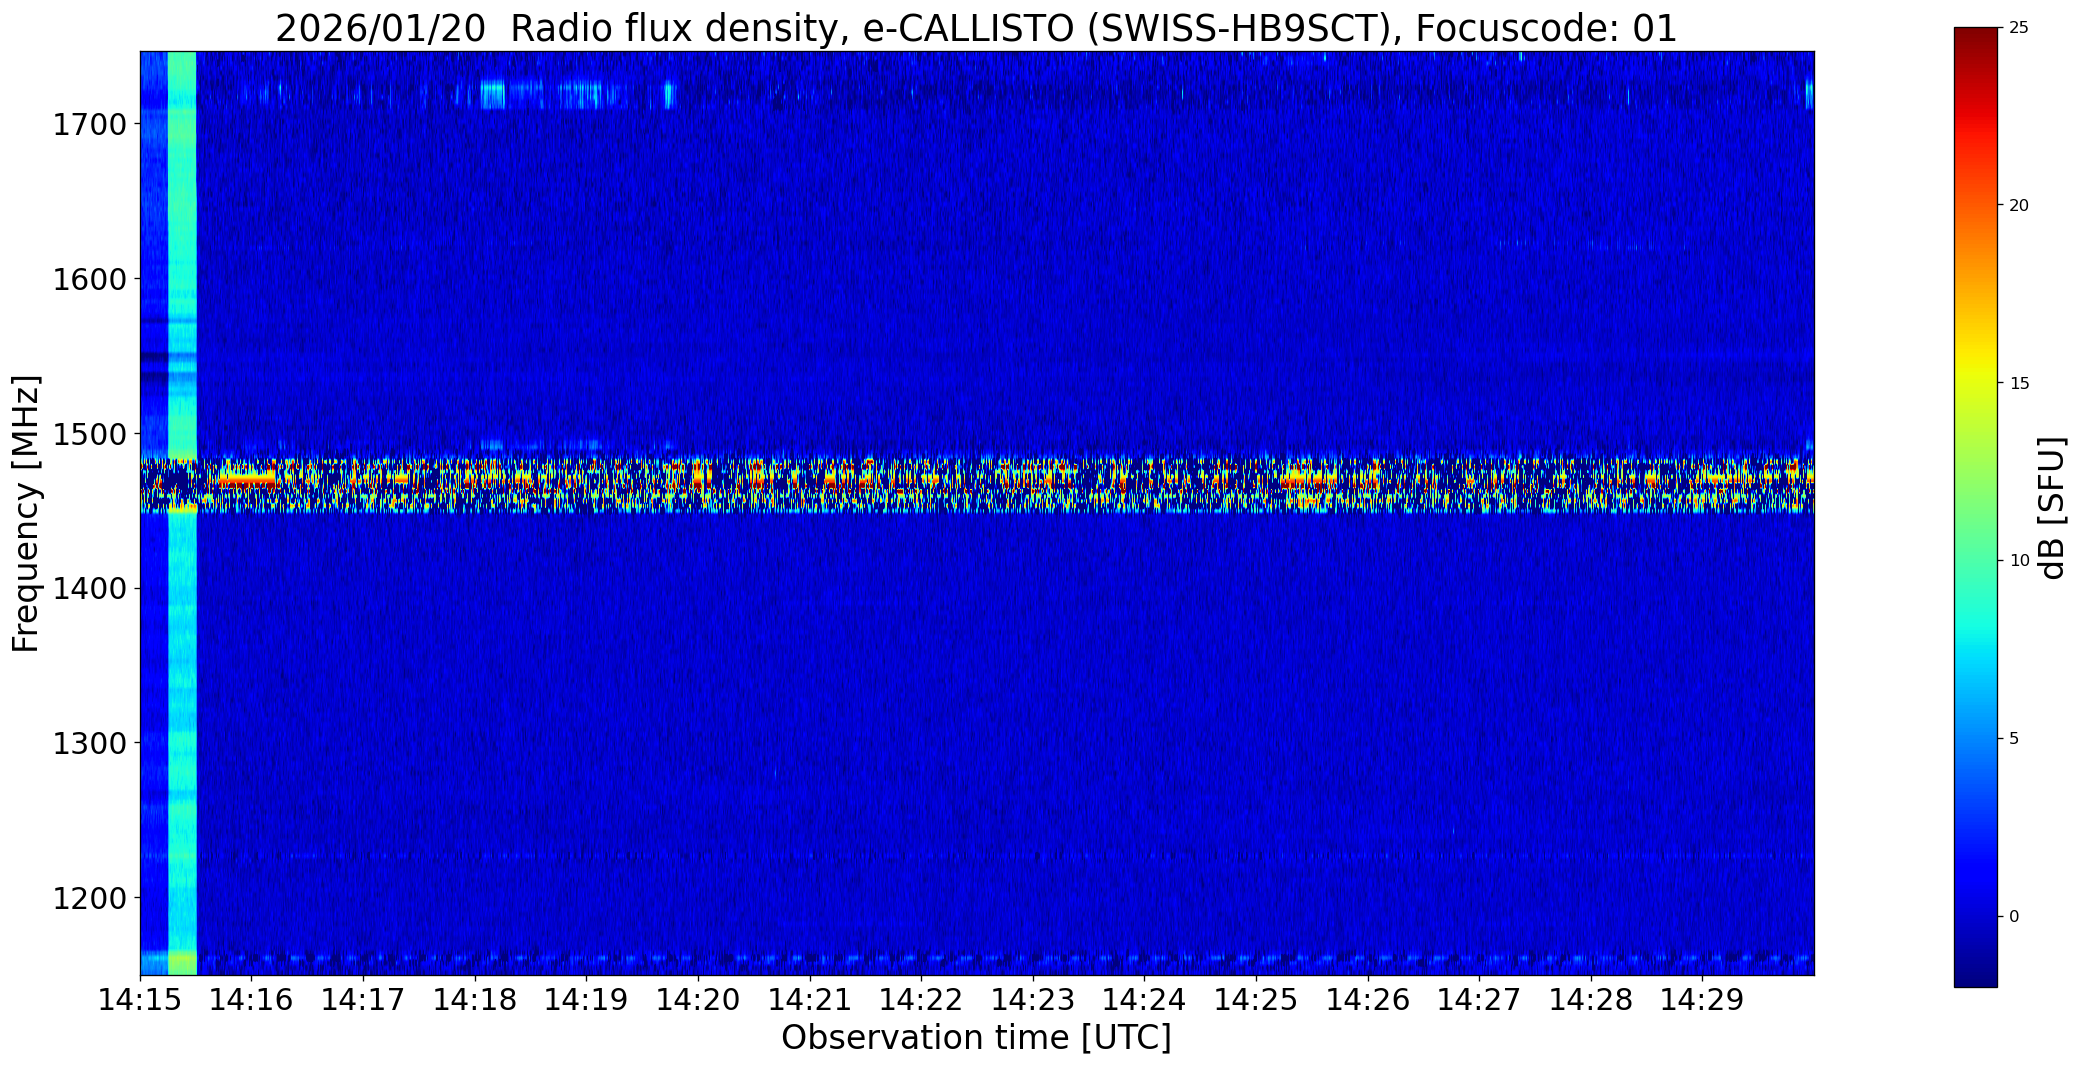Click the bright green vertical calibration stripe
This screenshot has width=2082, height=1067.
point(182,513)
